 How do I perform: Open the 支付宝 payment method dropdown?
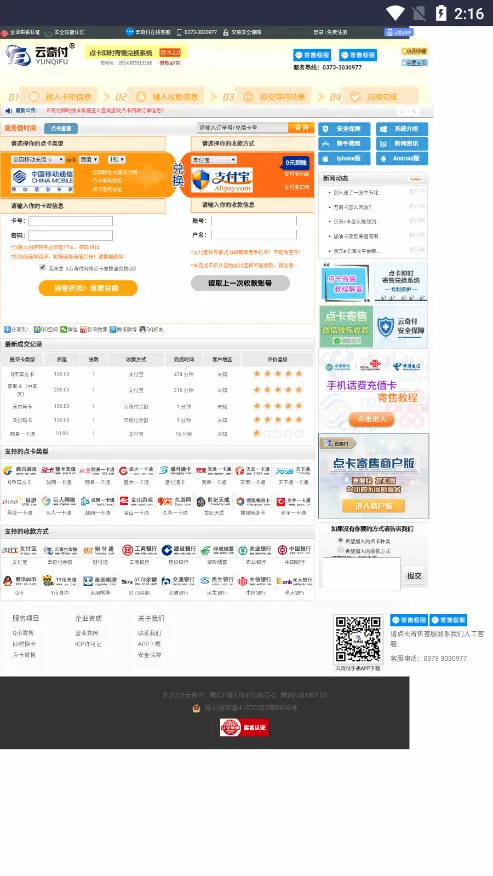click(x=214, y=160)
